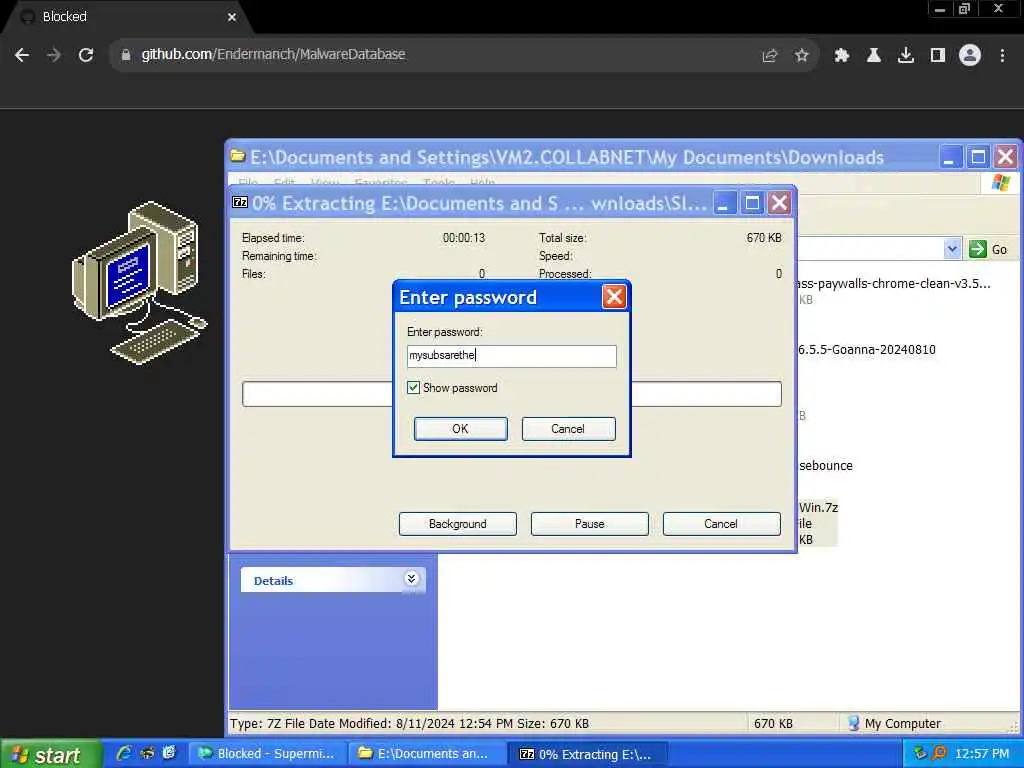The image size is (1024, 768).
Task: Click the flask extension icon in browser
Action: pos(874,56)
